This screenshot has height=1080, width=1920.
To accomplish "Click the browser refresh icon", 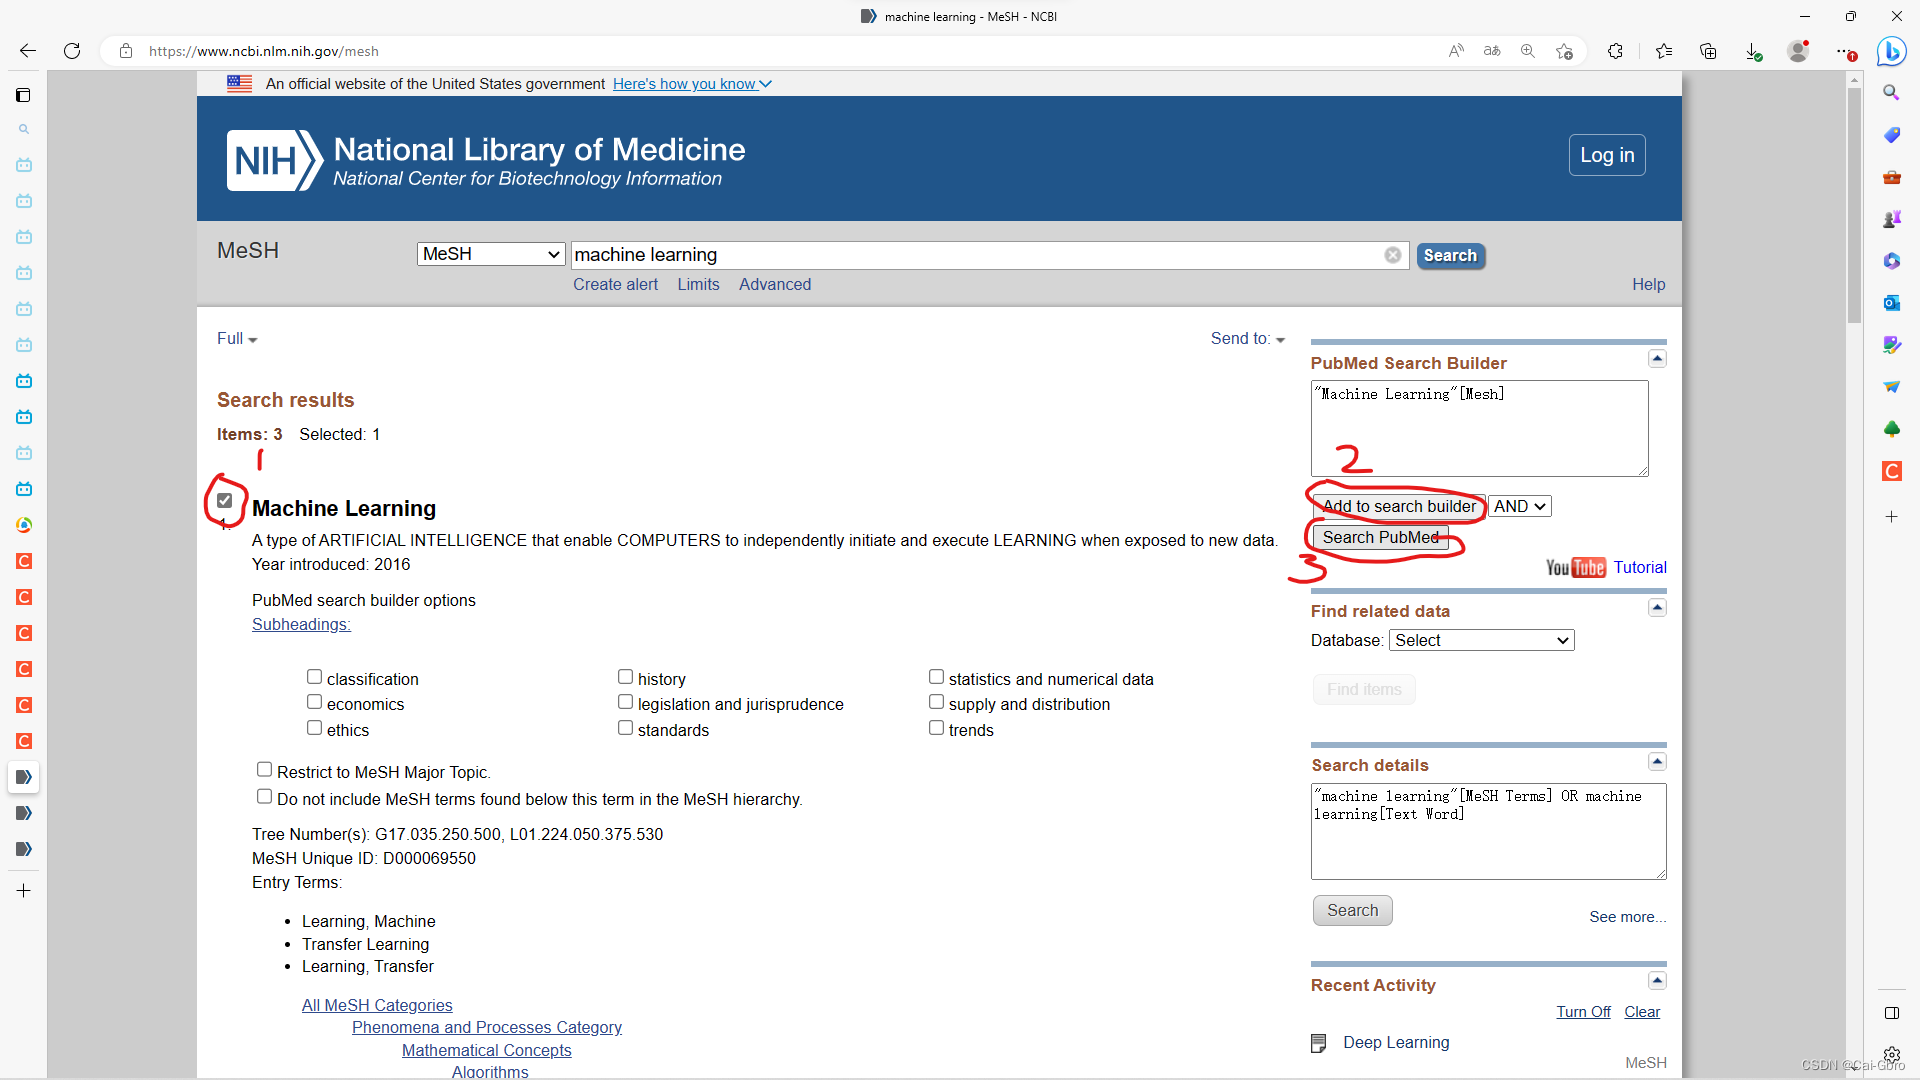I will (x=72, y=51).
